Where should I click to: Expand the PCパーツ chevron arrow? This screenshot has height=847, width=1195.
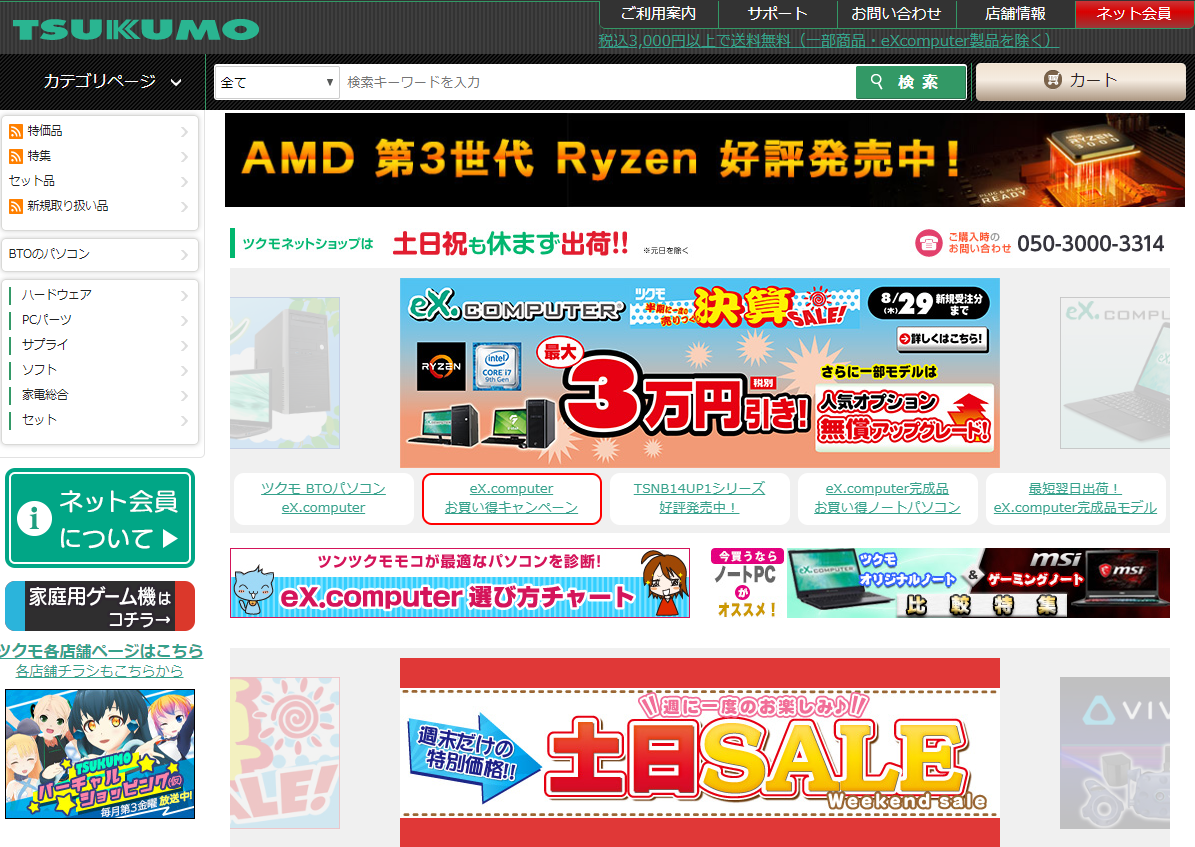pos(184,320)
